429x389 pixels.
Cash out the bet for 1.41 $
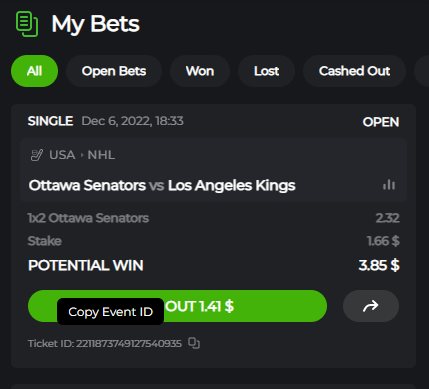pos(177,306)
